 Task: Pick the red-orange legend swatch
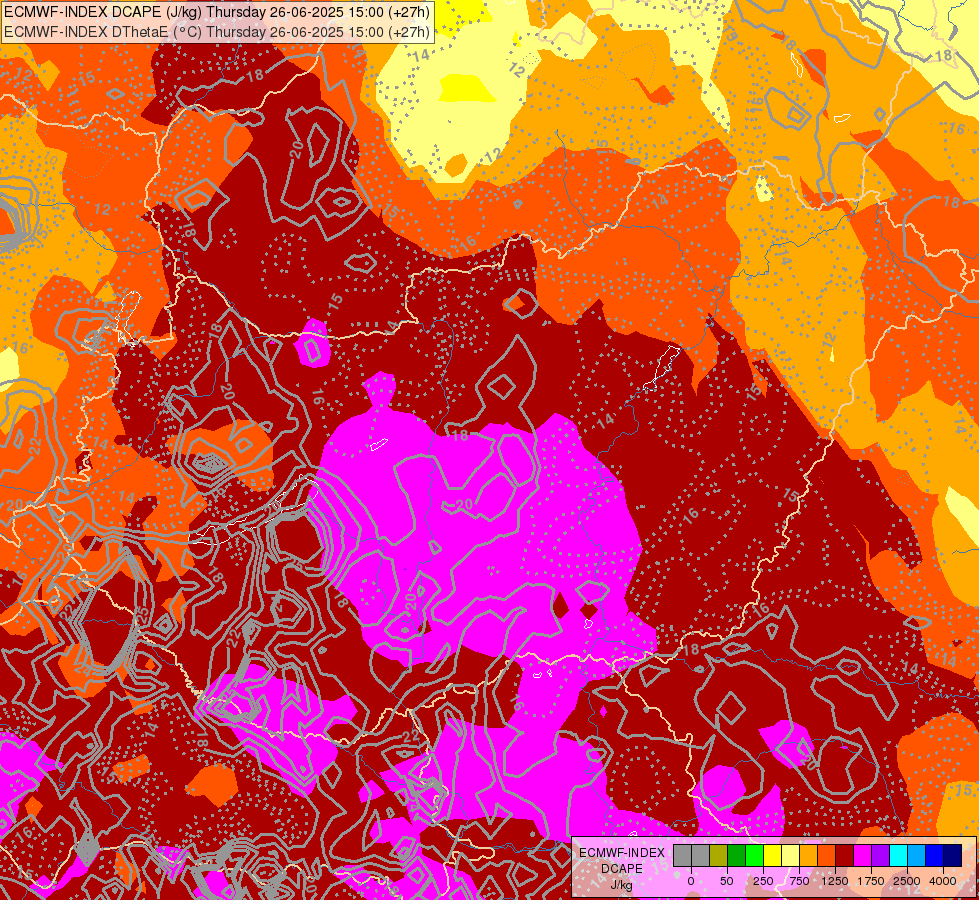(826, 855)
